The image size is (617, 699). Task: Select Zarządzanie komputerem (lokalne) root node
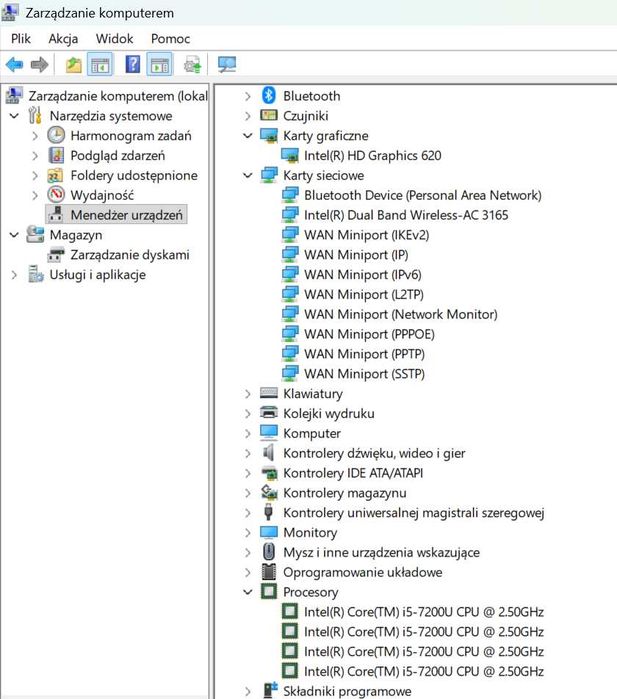[x=118, y=96]
